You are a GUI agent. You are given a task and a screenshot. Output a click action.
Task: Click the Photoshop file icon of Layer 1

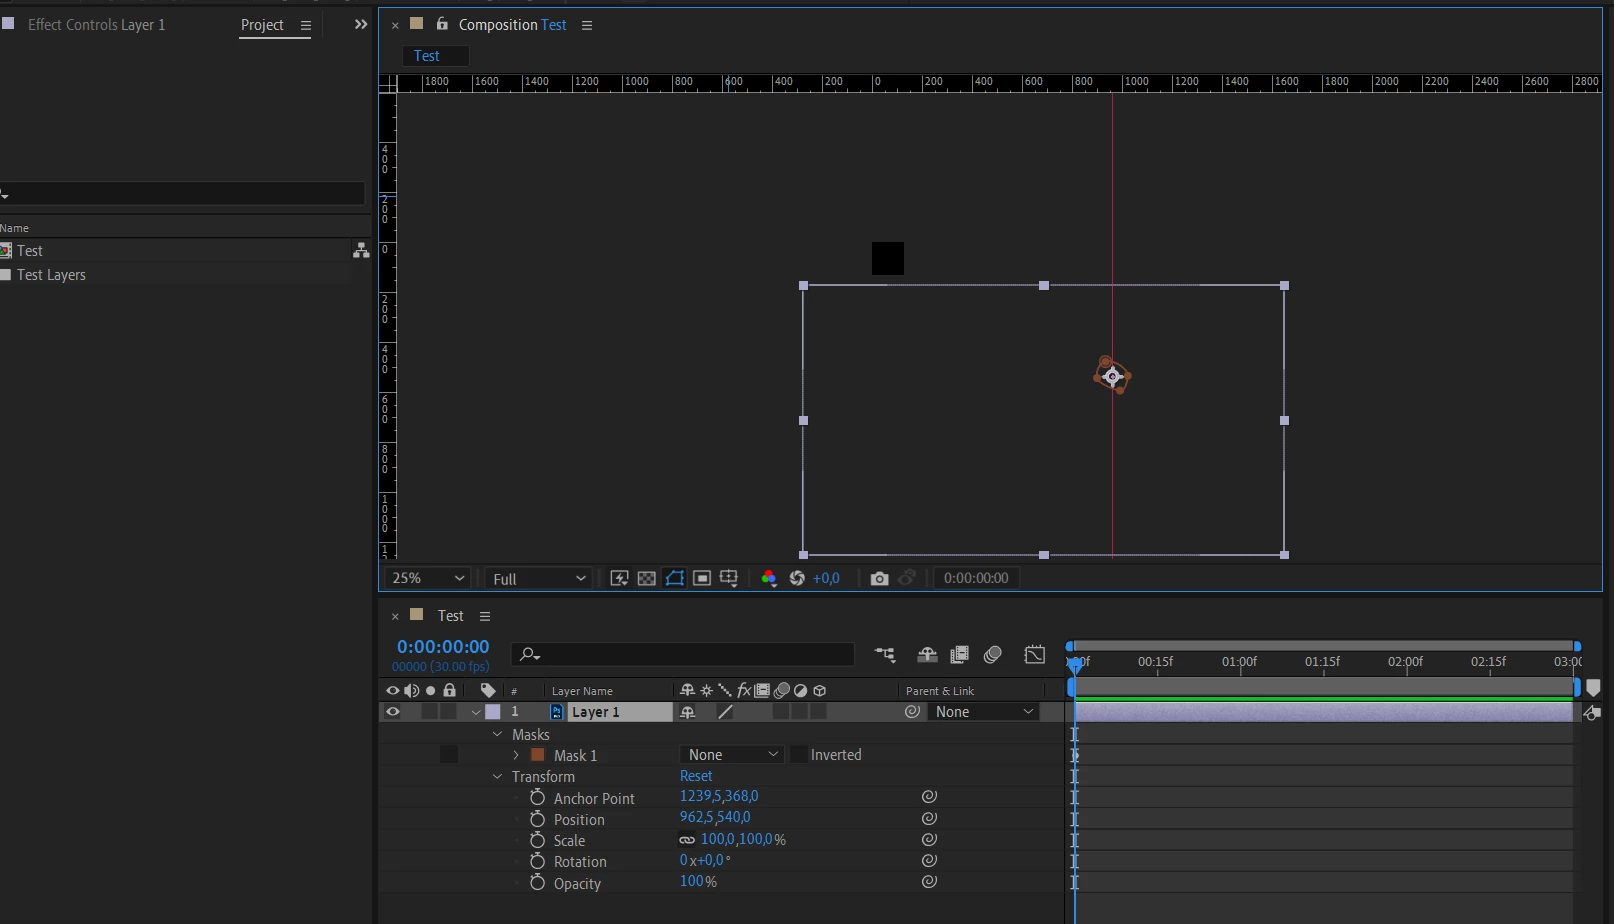pyautogui.click(x=557, y=712)
